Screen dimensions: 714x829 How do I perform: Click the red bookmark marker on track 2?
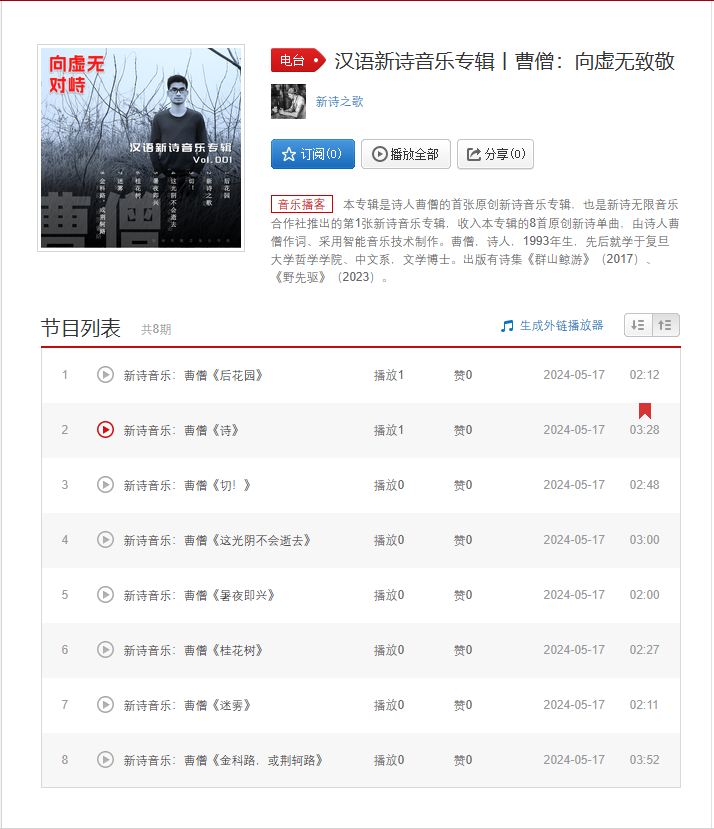(x=645, y=411)
